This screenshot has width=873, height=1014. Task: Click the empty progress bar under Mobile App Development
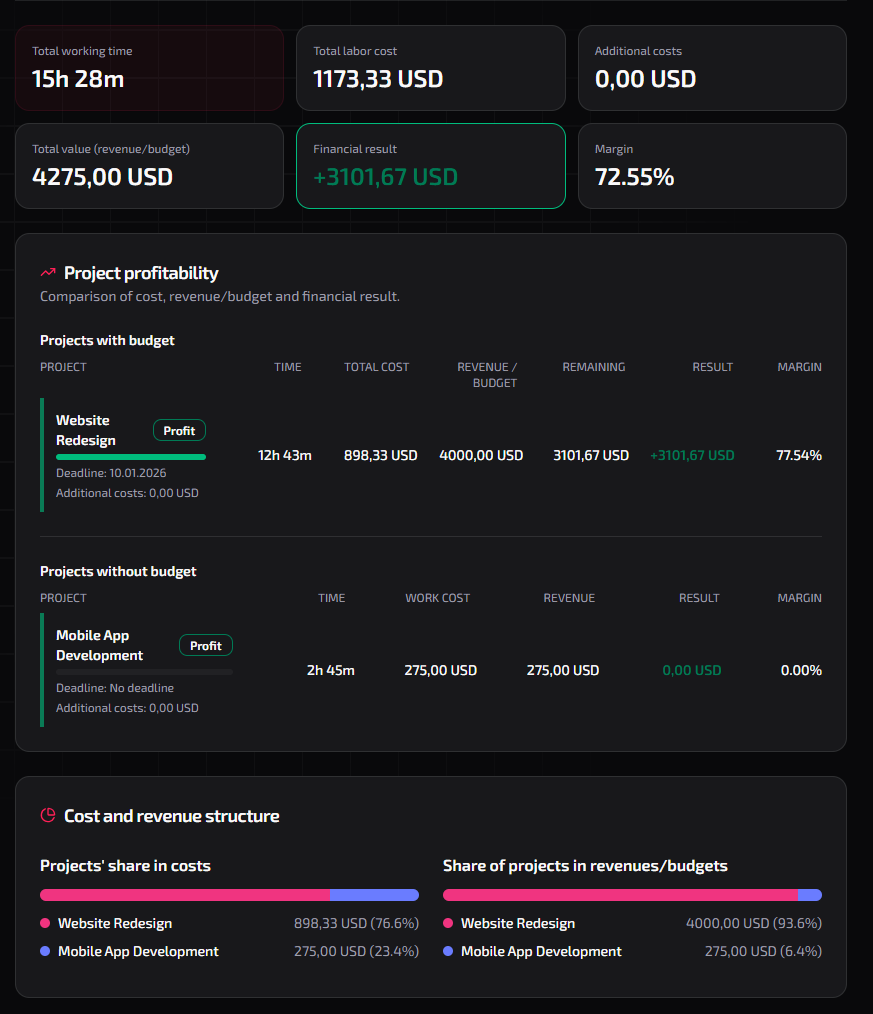(x=144, y=672)
